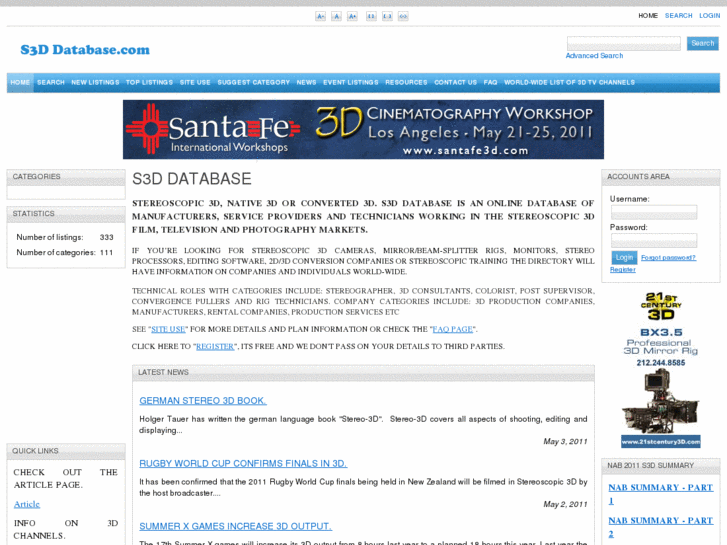Viewport: 727px width, 545px height.
Task: Select the narrow page width icon
Action: click(x=371, y=16)
